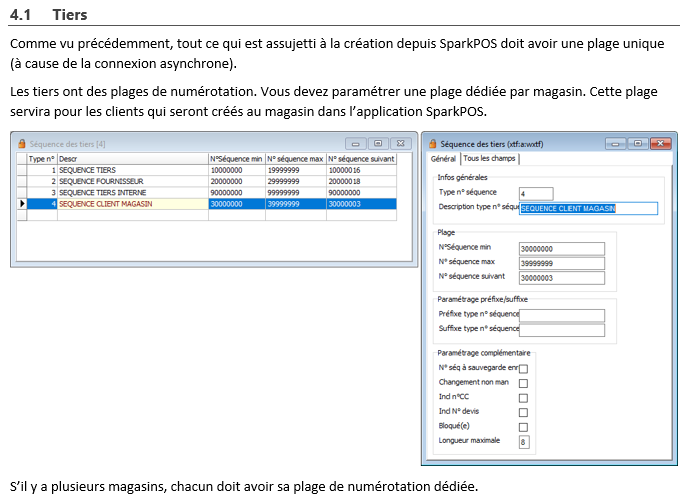
Task: Click into the Préfixe type n° séquence field
Action: [562, 315]
